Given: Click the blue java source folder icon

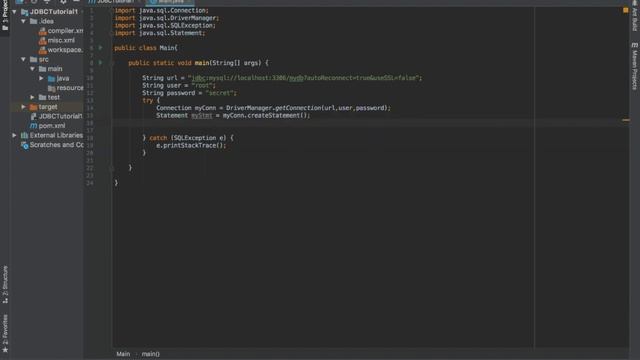Looking at the screenshot, I should (x=51, y=78).
